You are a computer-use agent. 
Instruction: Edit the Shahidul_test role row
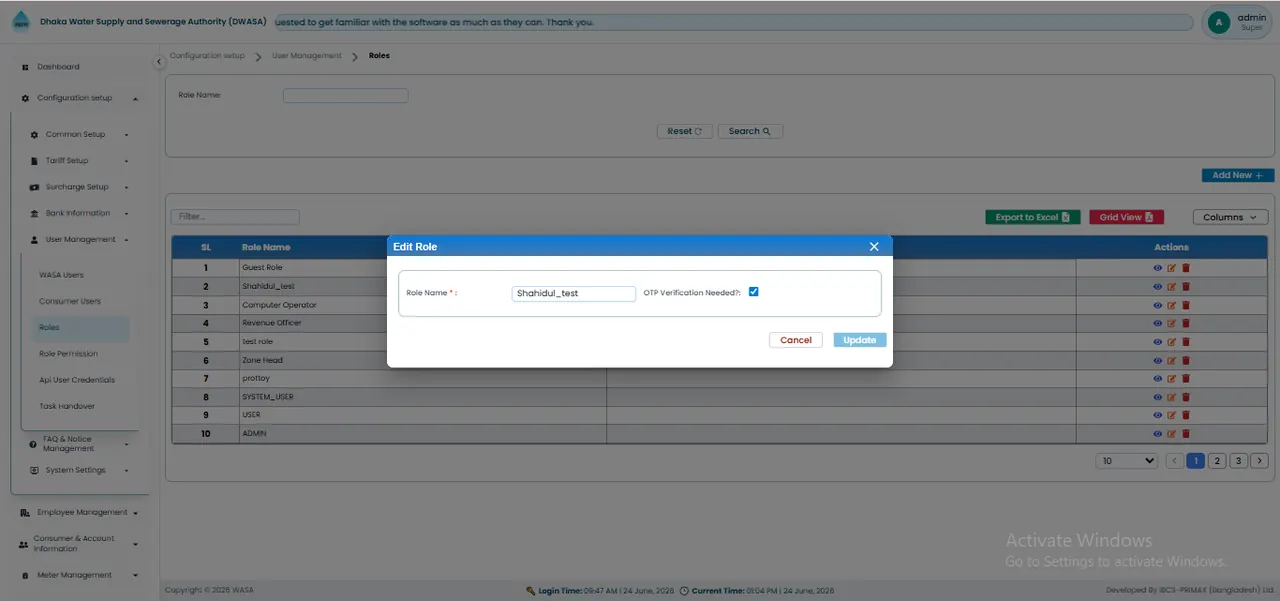1172,286
